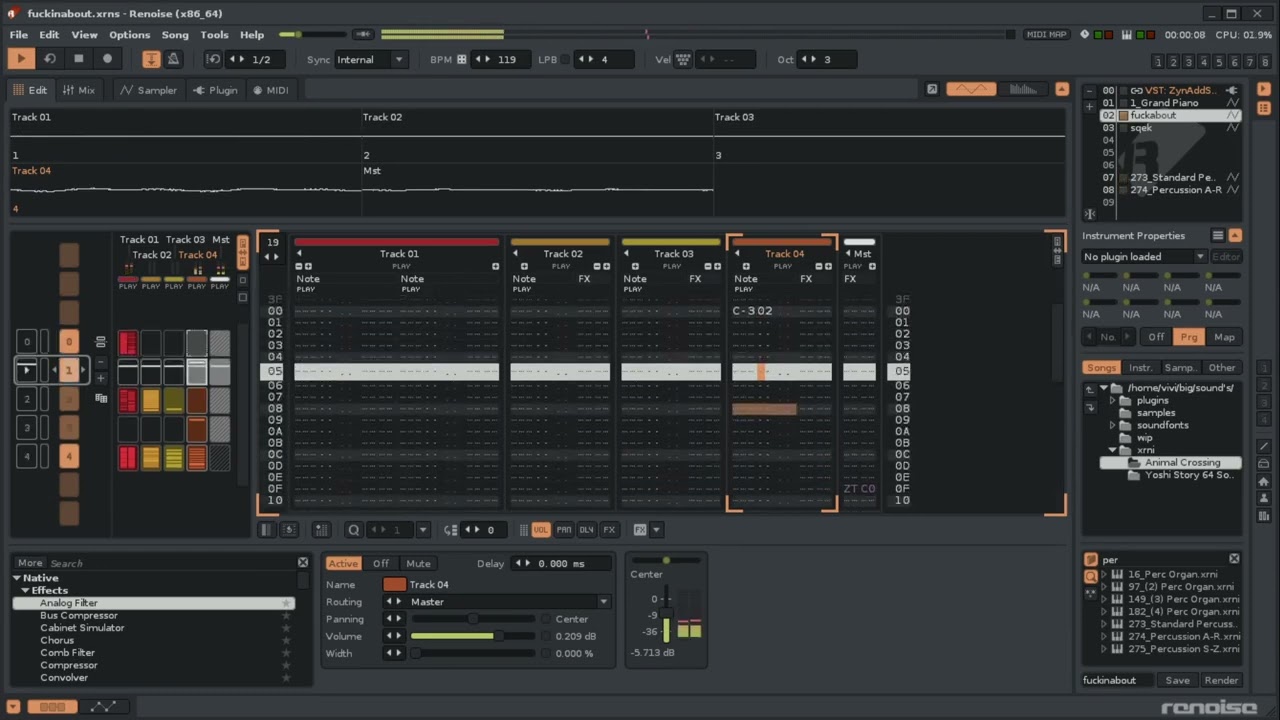Adjust the Track 04 Panning slider
The image size is (1280, 720).
[x=472, y=619]
